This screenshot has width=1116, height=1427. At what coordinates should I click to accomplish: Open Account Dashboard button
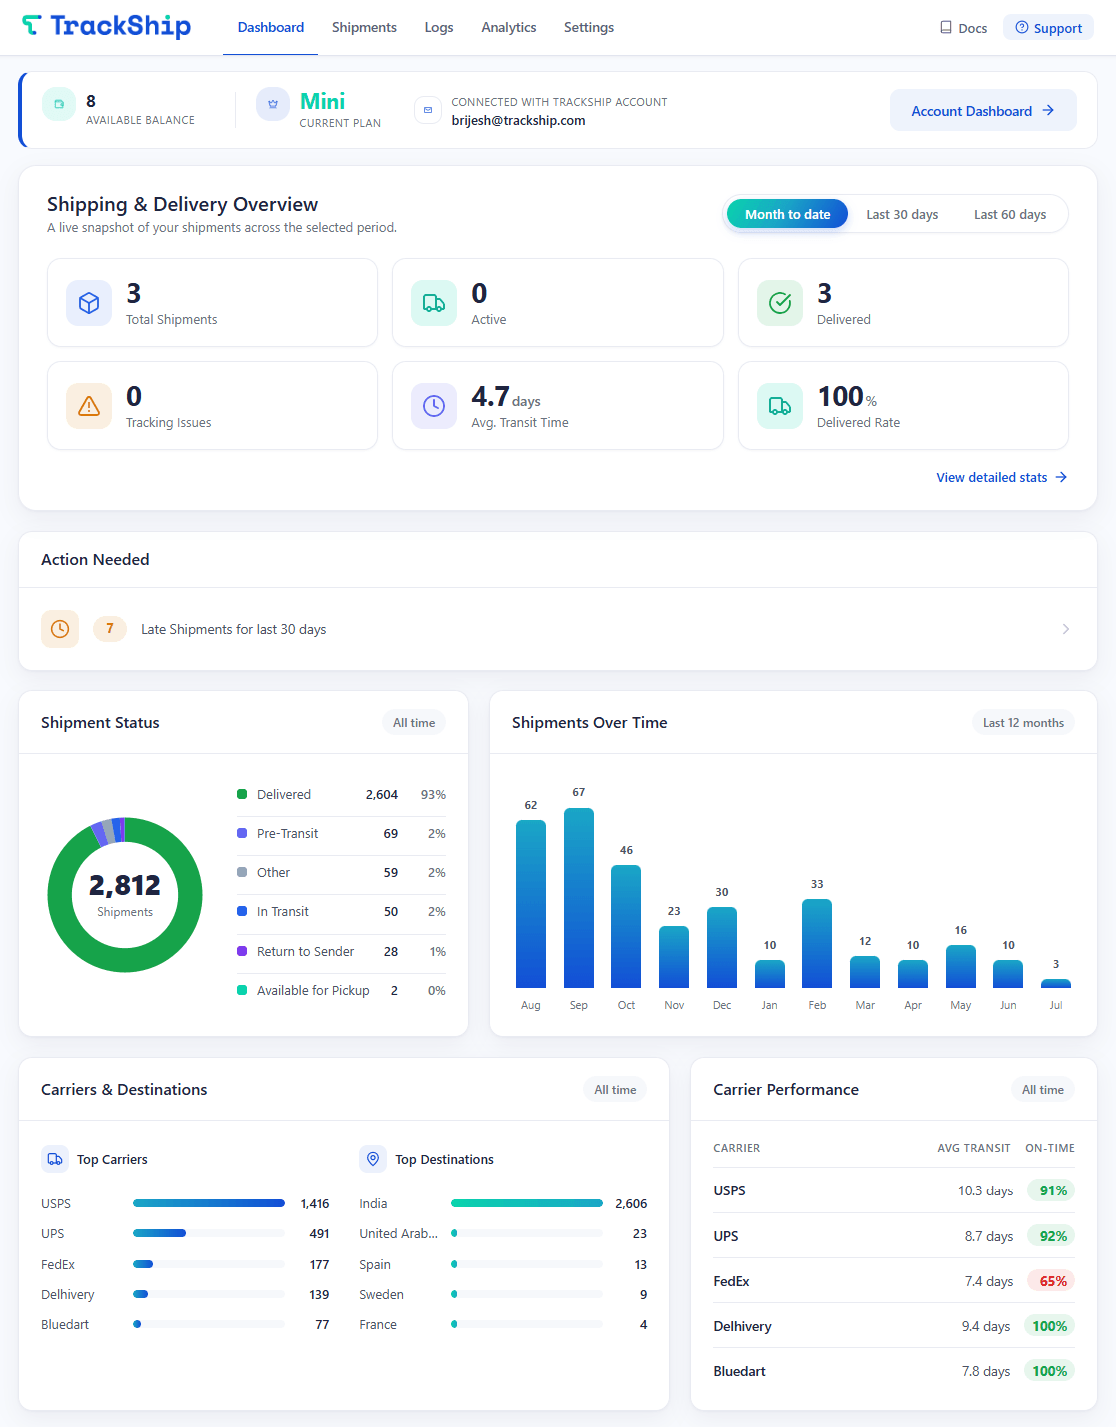pyautogui.click(x=983, y=111)
